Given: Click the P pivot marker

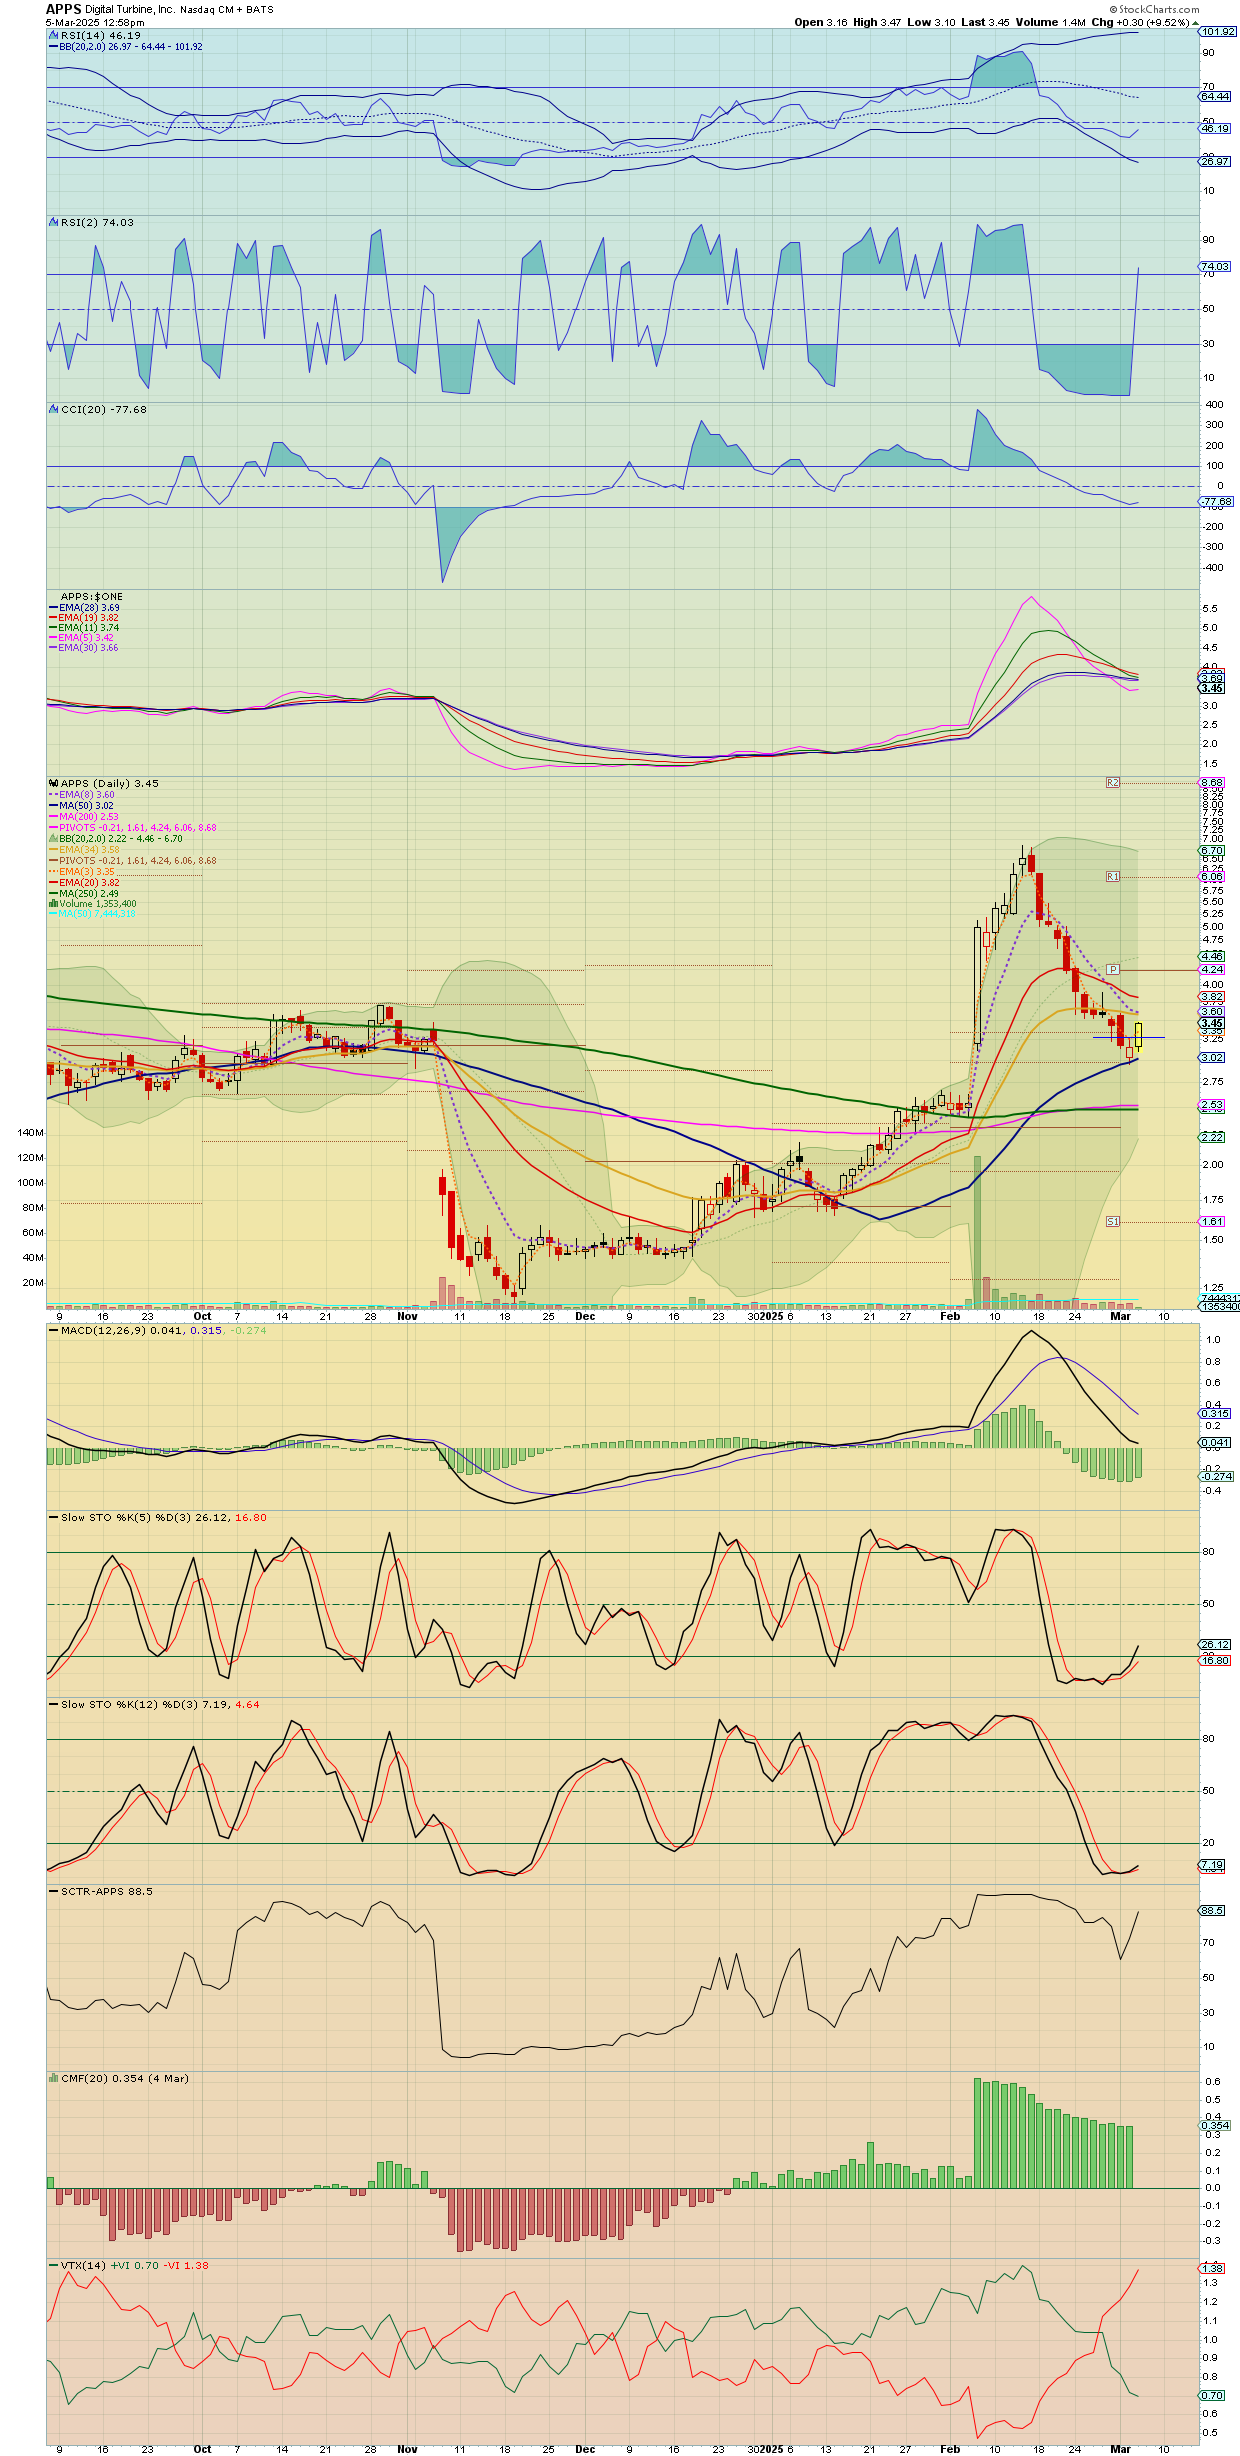Looking at the screenshot, I should point(1113,969).
